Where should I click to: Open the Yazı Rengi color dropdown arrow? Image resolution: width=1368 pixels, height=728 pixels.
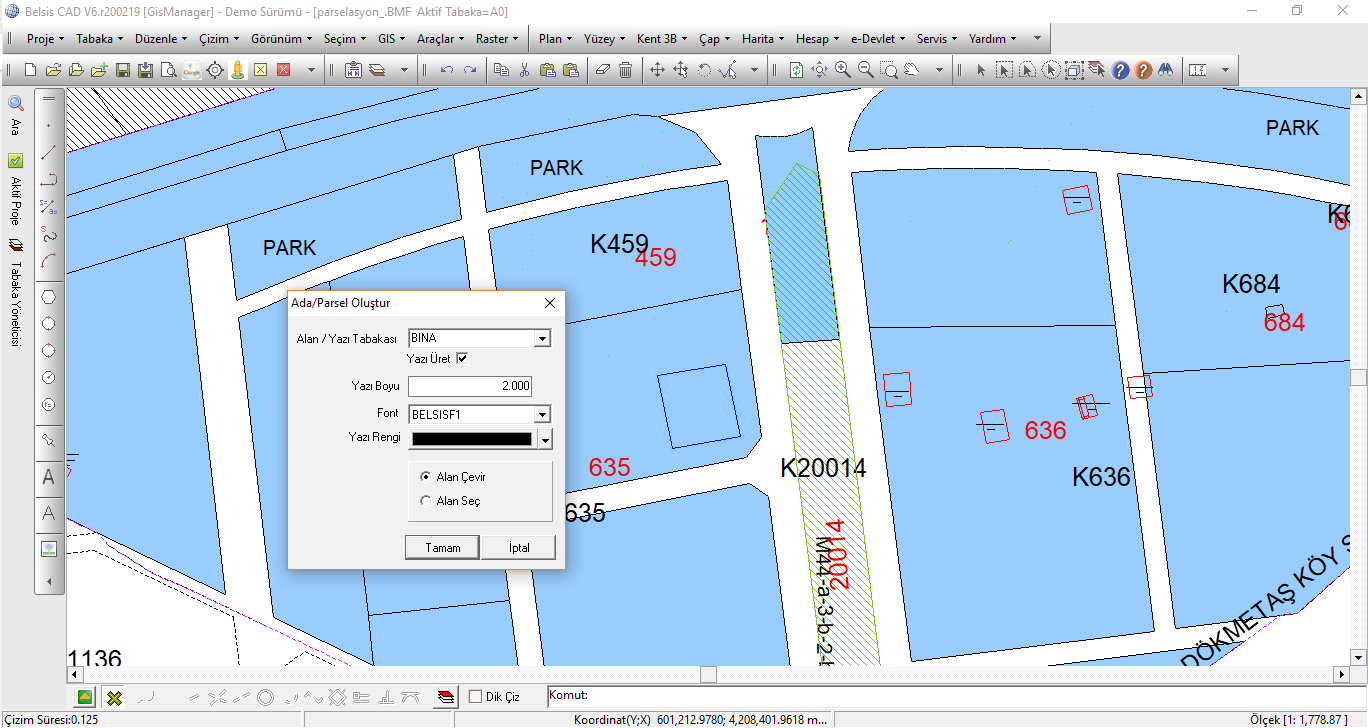[x=545, y=439]
